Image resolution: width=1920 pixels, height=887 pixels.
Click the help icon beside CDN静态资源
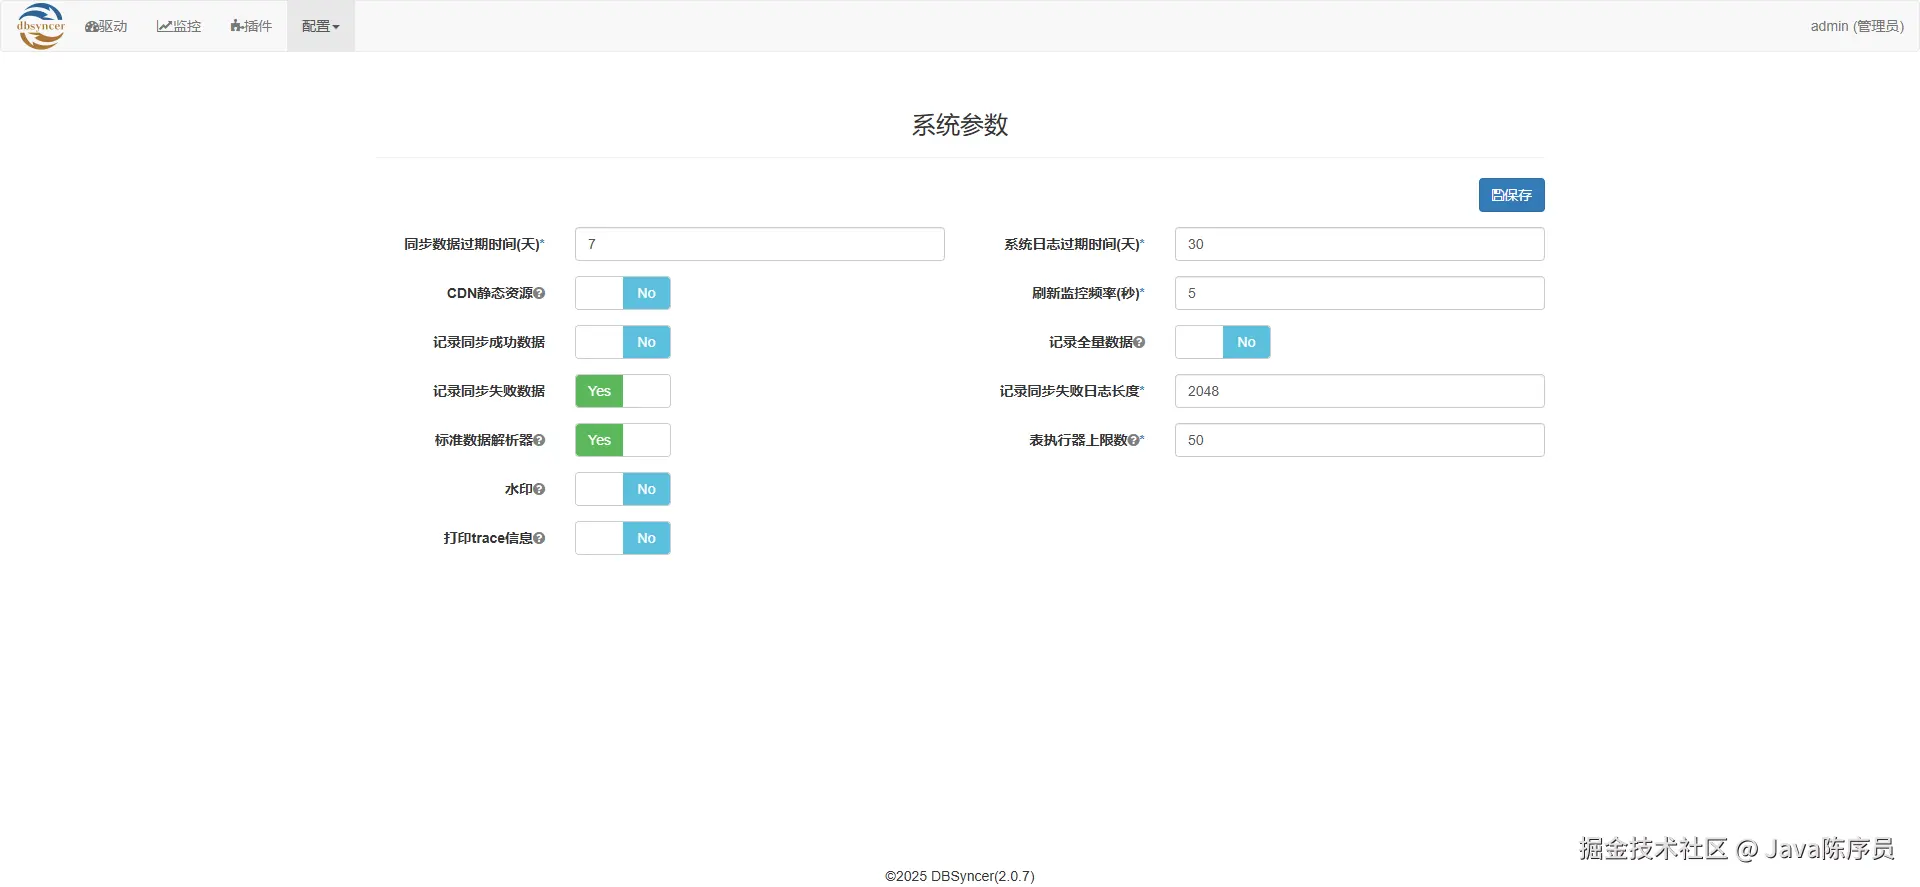[x=539, y=293]
